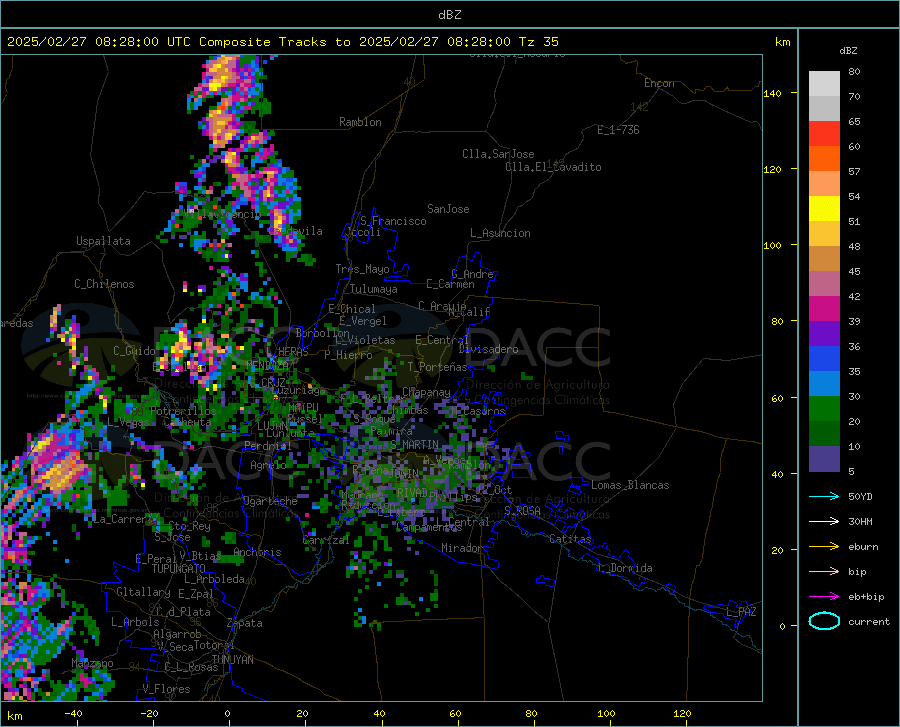Click the 'L_Asuncion' map label
Screen dimensions: 900x727
[x=500, y=233]
